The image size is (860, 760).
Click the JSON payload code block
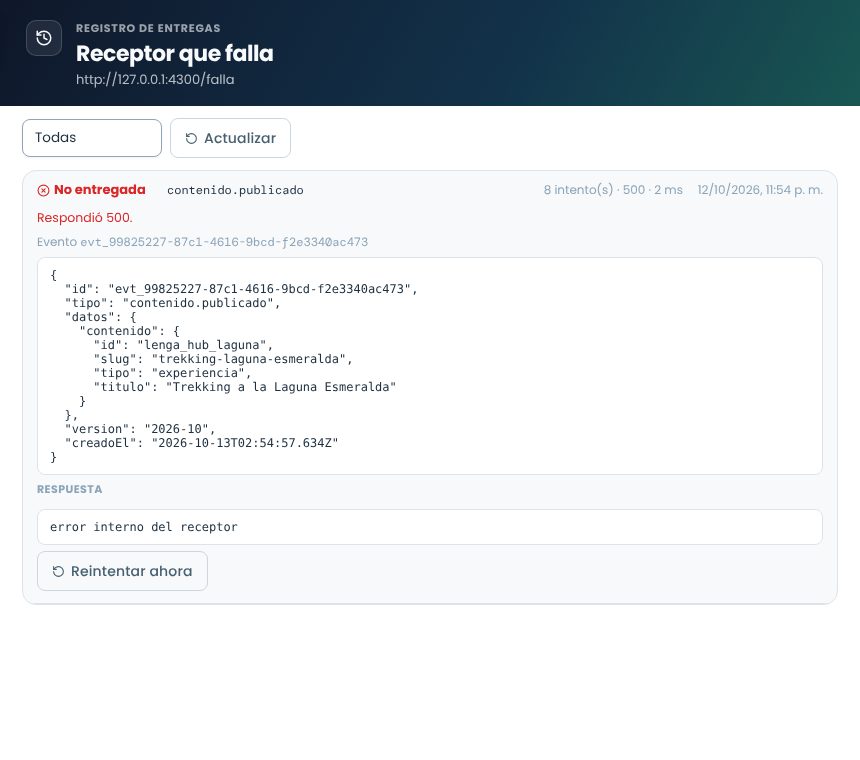pyautogui.click(x=429, y=366)
